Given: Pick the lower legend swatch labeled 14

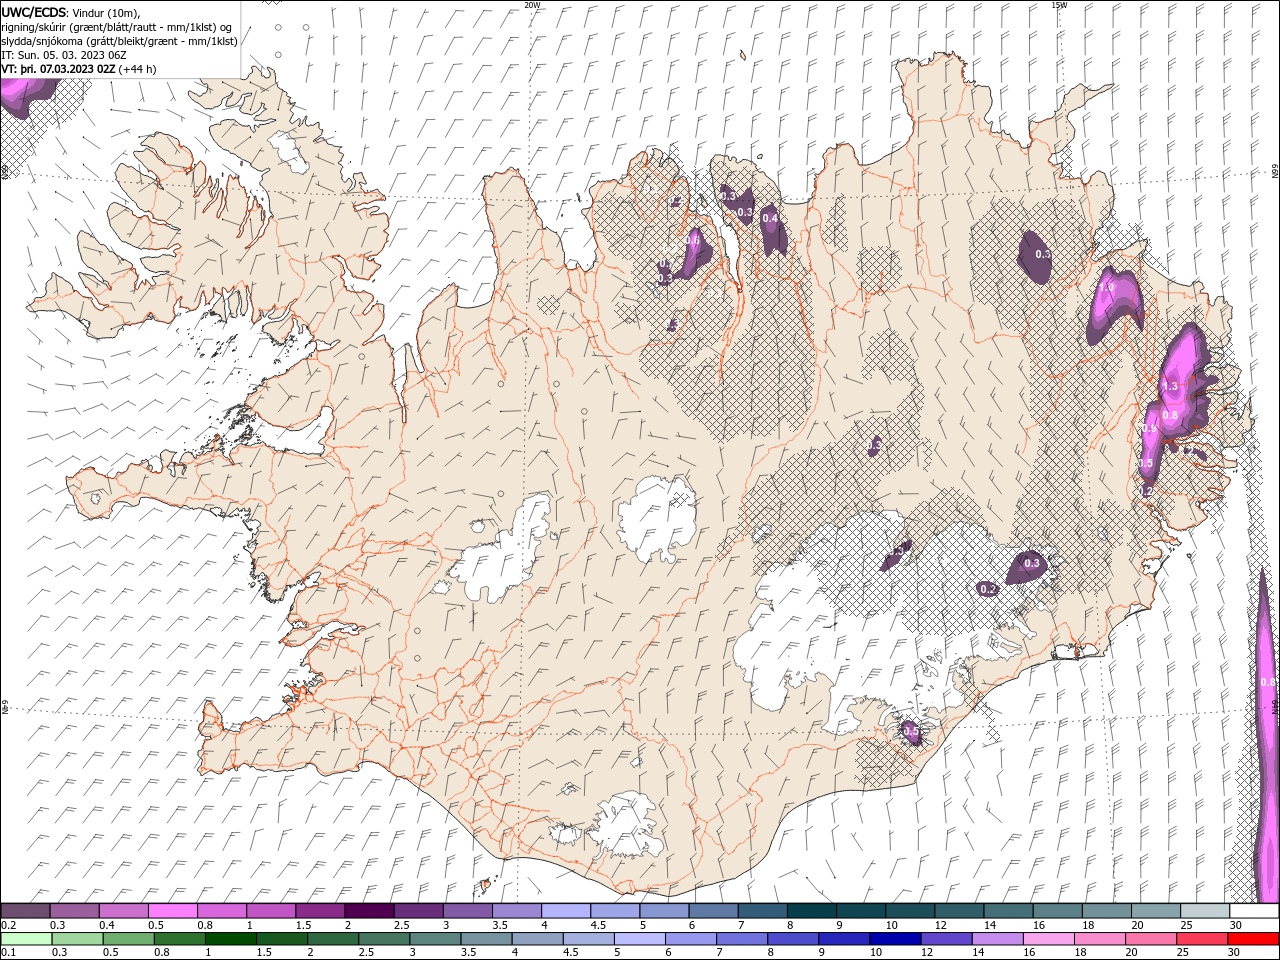Looking at the screenshot, I should tap(998, 939).
